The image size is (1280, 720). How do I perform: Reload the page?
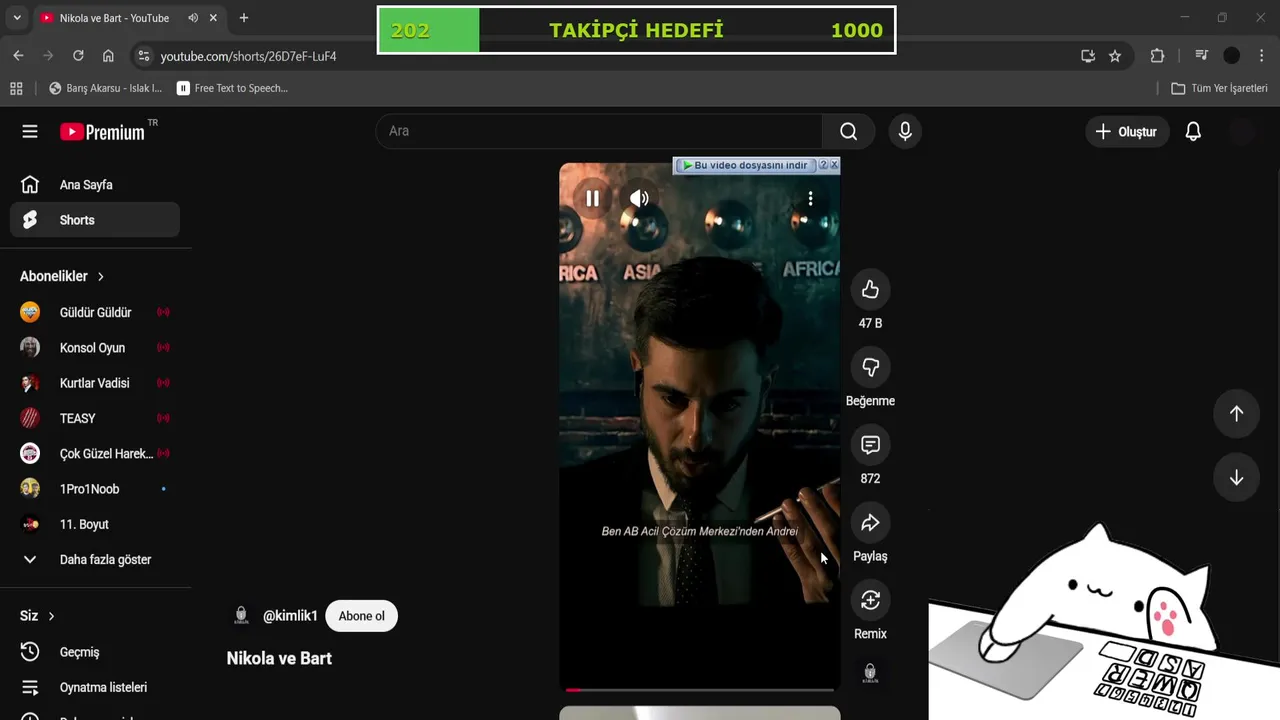pyautogui.click(x=78, y=56)
